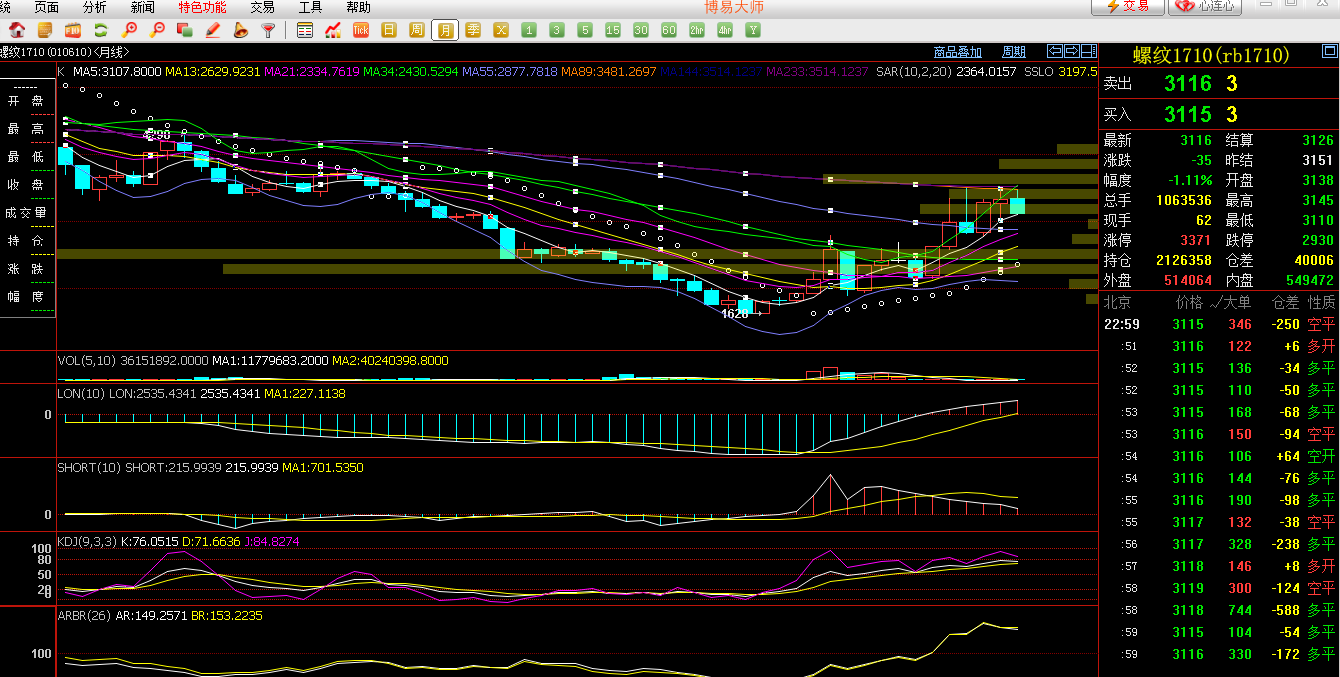Viewport: 1340px width, 677px height.
Task: Open the price alert bell icon
Action: tap(241, 30)
